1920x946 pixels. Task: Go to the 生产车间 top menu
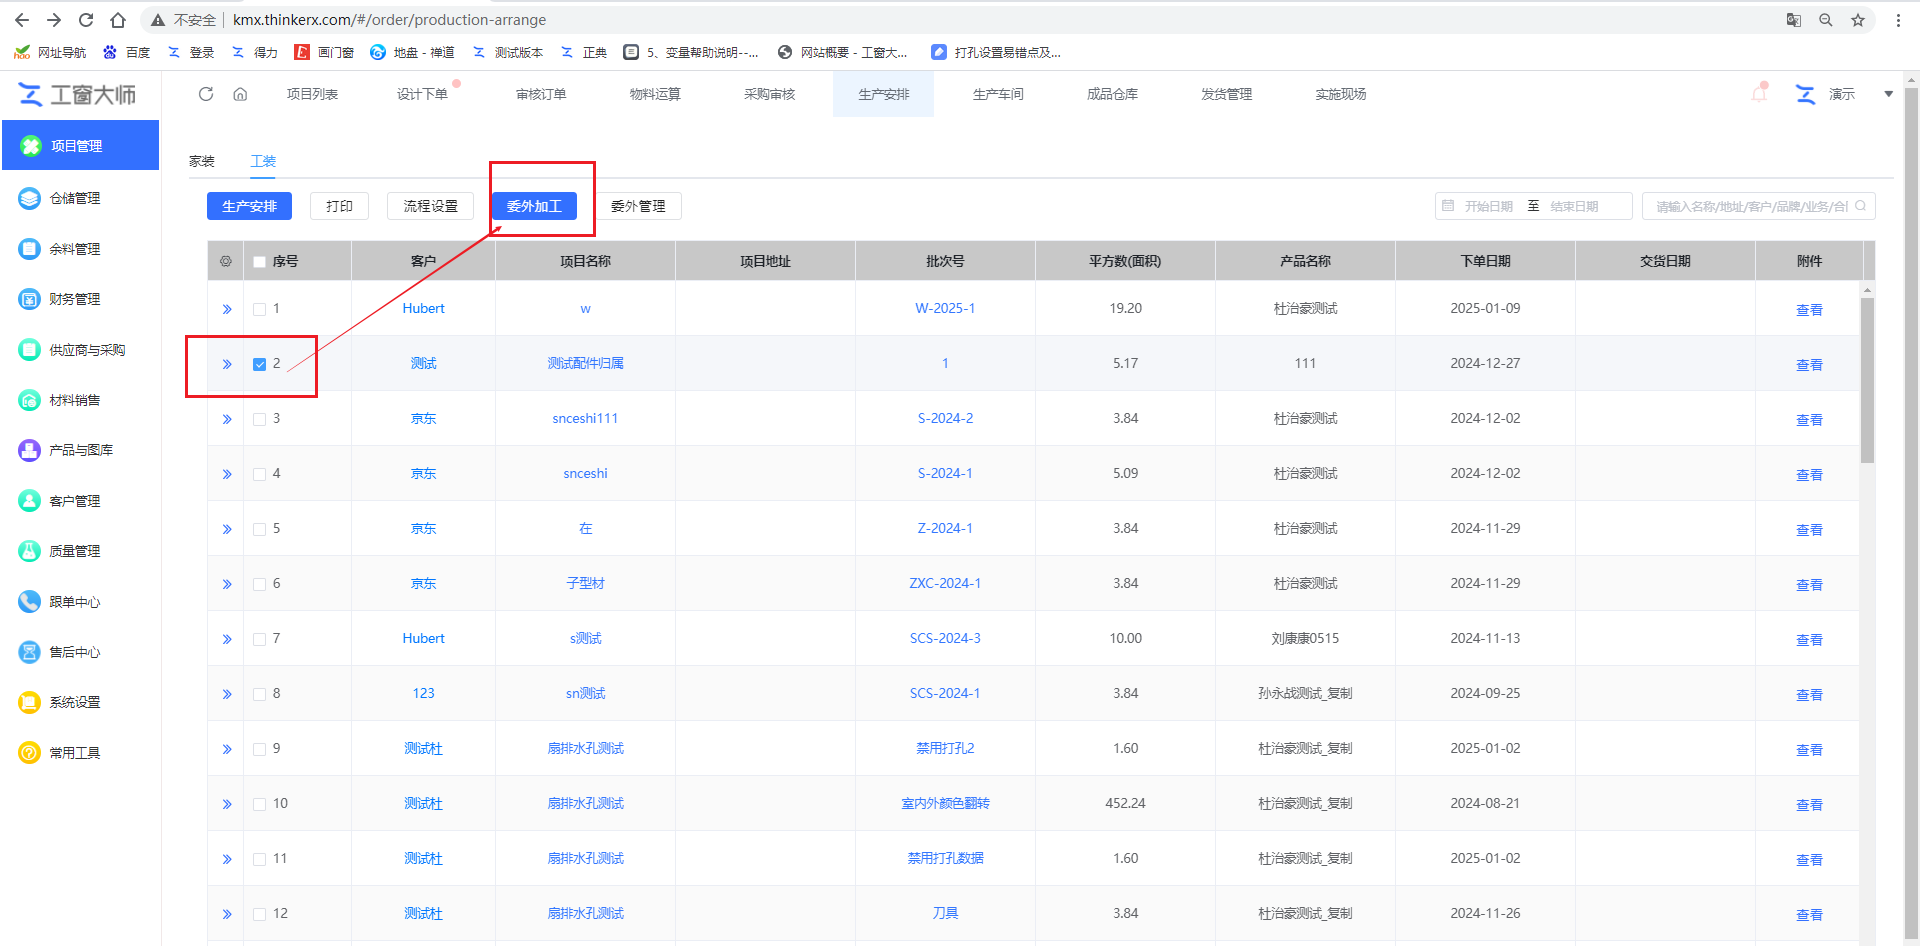pyautogui.click(x=998, y=94)
